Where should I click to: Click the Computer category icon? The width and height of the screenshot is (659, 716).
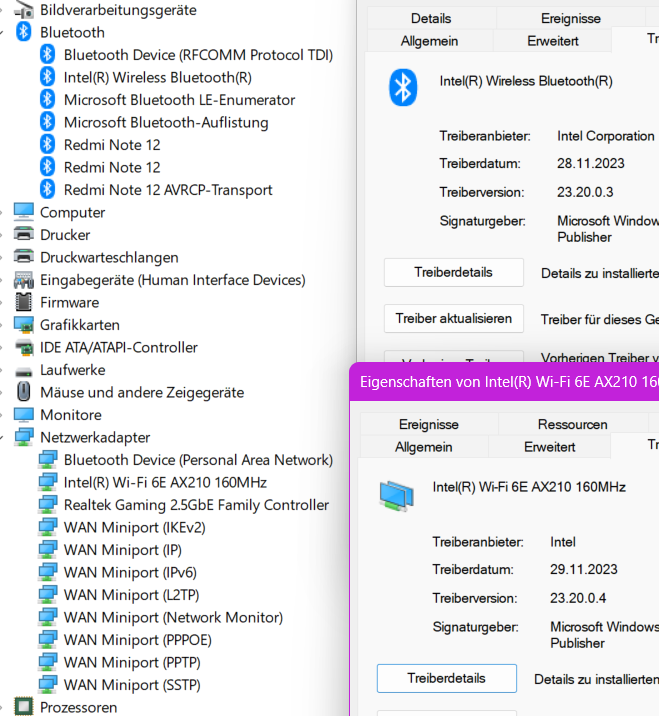click(23, 212)
